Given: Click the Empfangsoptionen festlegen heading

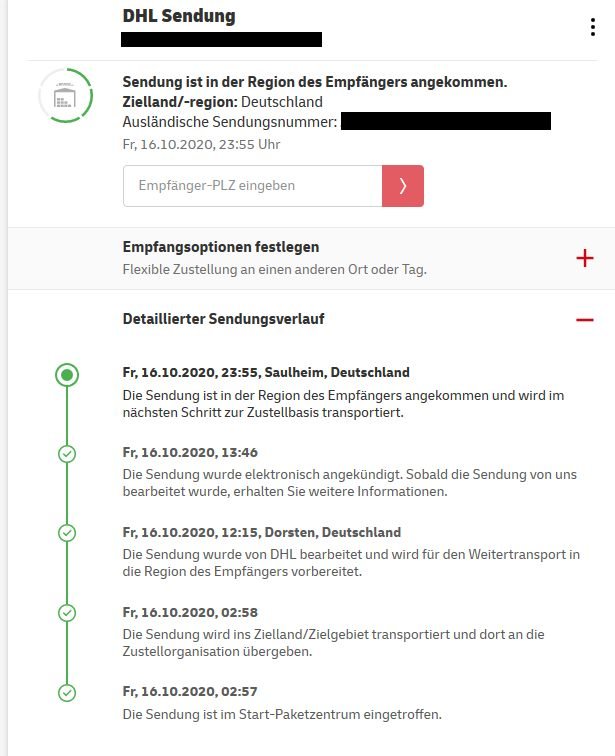Looking at the screenshot, I should (221, 247).
